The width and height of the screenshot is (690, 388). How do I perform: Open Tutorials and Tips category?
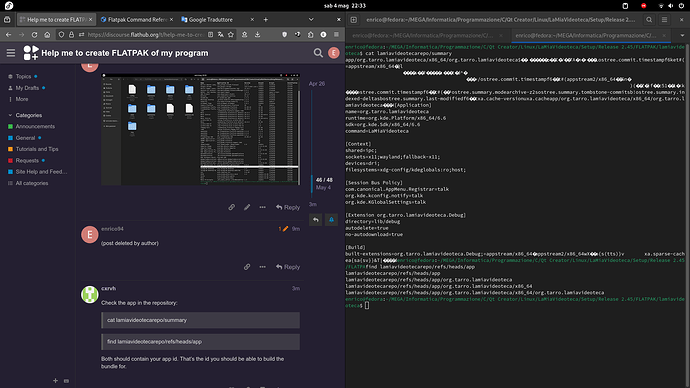[x=37, y=149]
